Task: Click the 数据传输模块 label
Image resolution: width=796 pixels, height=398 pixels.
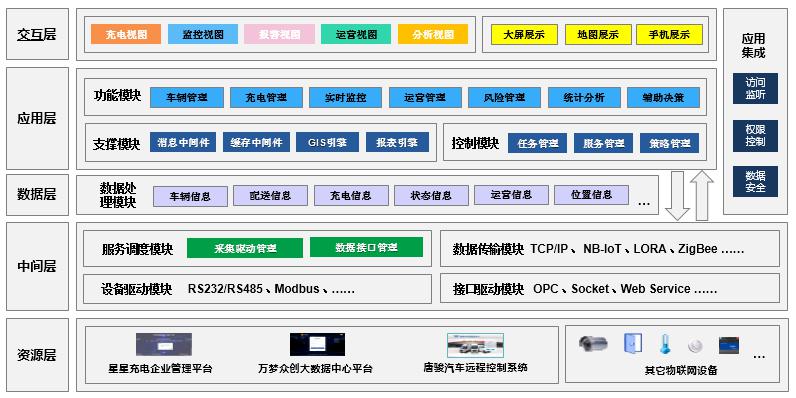Action: coord(488,250)
